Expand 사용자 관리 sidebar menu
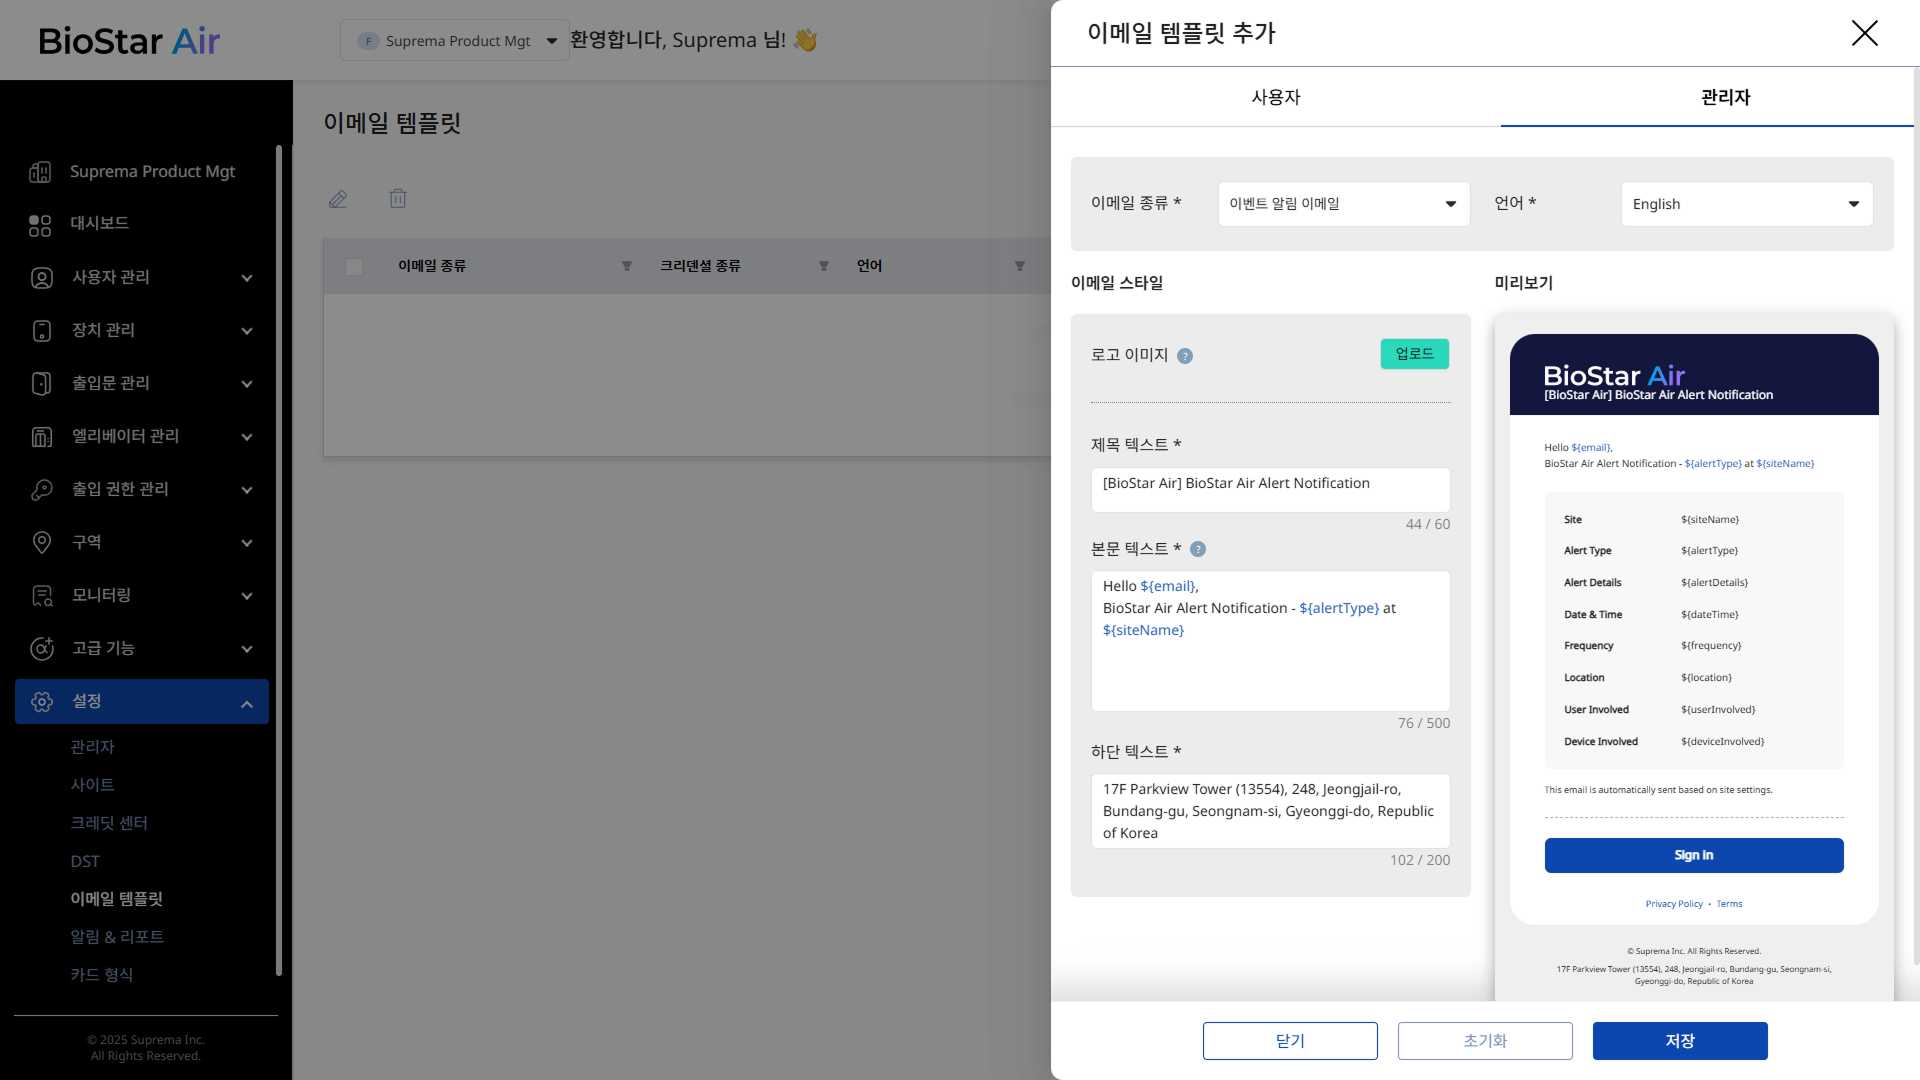Viewport: 1920px width, 1080px height. 141,277
